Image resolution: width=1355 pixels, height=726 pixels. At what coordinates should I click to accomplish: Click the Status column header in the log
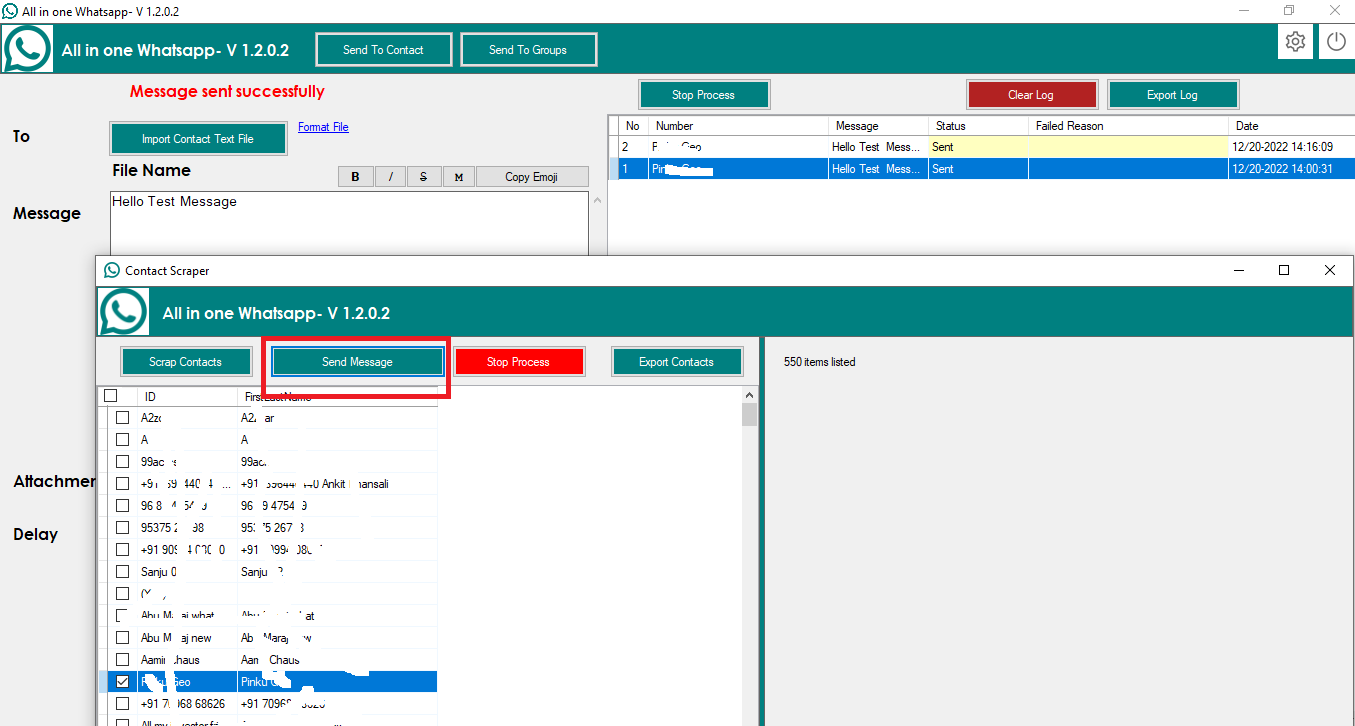[979, 126]
